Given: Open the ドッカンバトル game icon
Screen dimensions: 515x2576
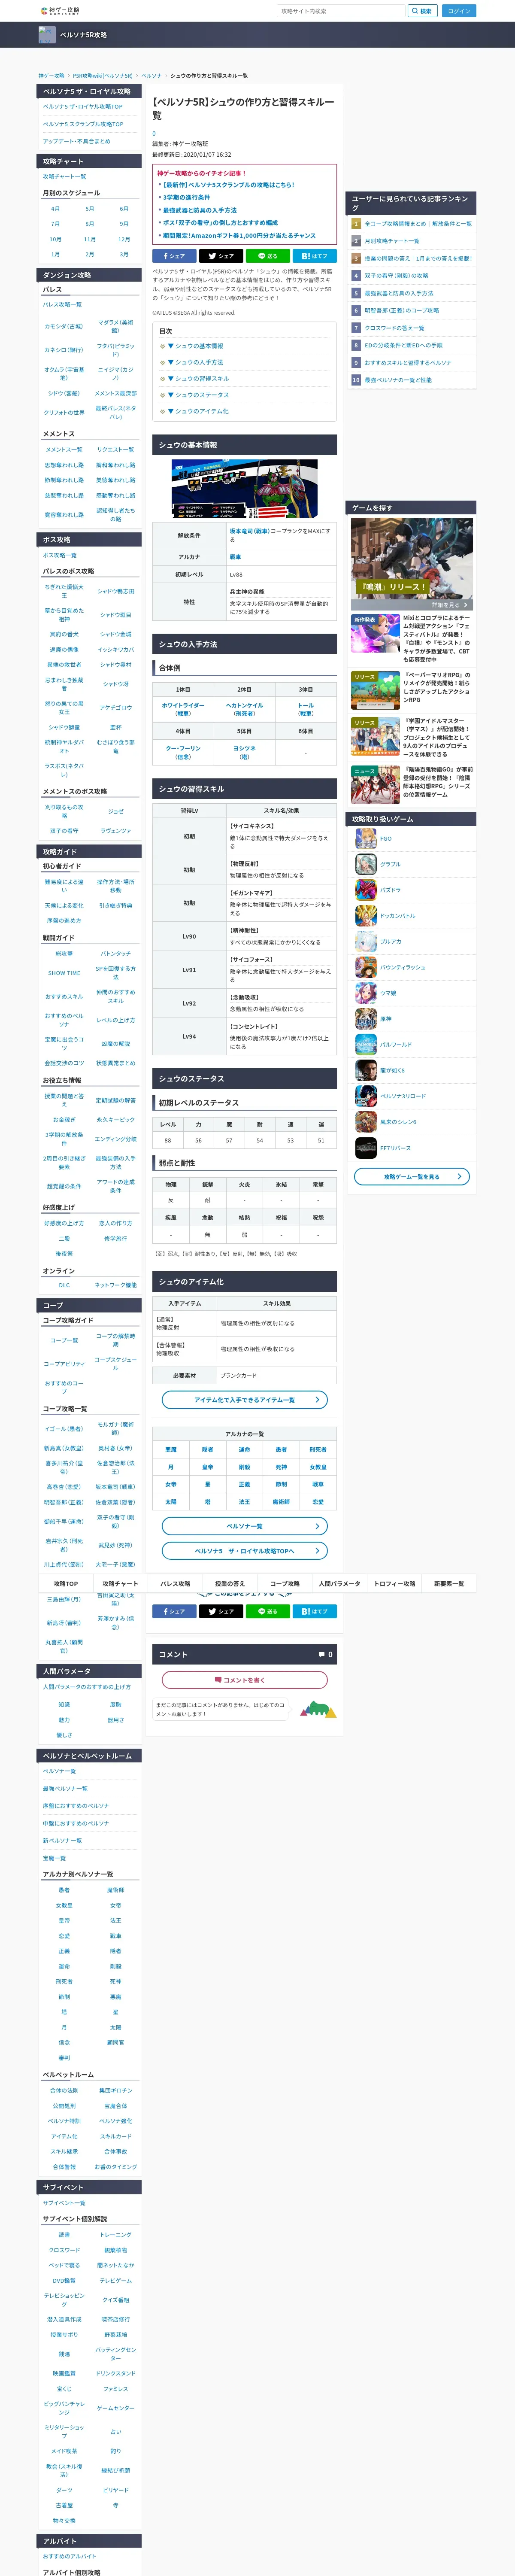Looking at the screenshot, I should pos(366,916).
